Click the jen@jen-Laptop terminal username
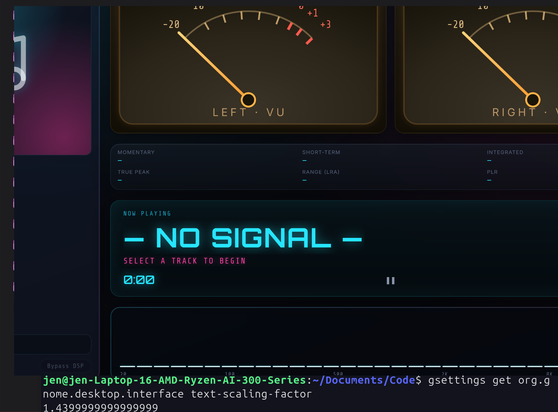Image resolution: width=558 pixels, height=412 pixels. 174,380
